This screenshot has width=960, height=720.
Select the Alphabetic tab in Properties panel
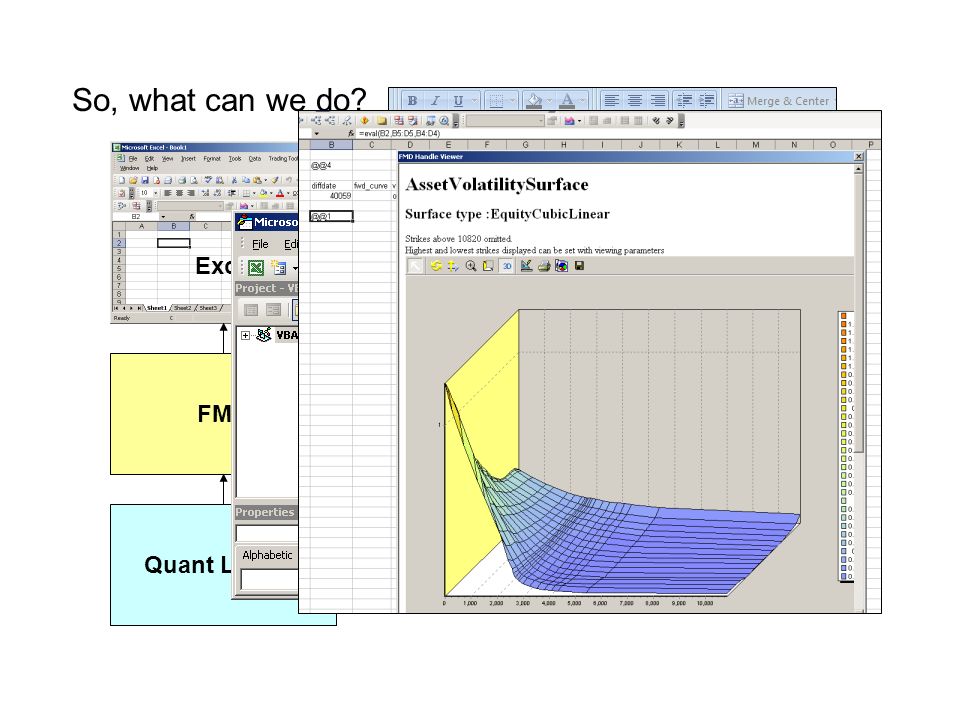pyautogui.click(x=267, y=555)
